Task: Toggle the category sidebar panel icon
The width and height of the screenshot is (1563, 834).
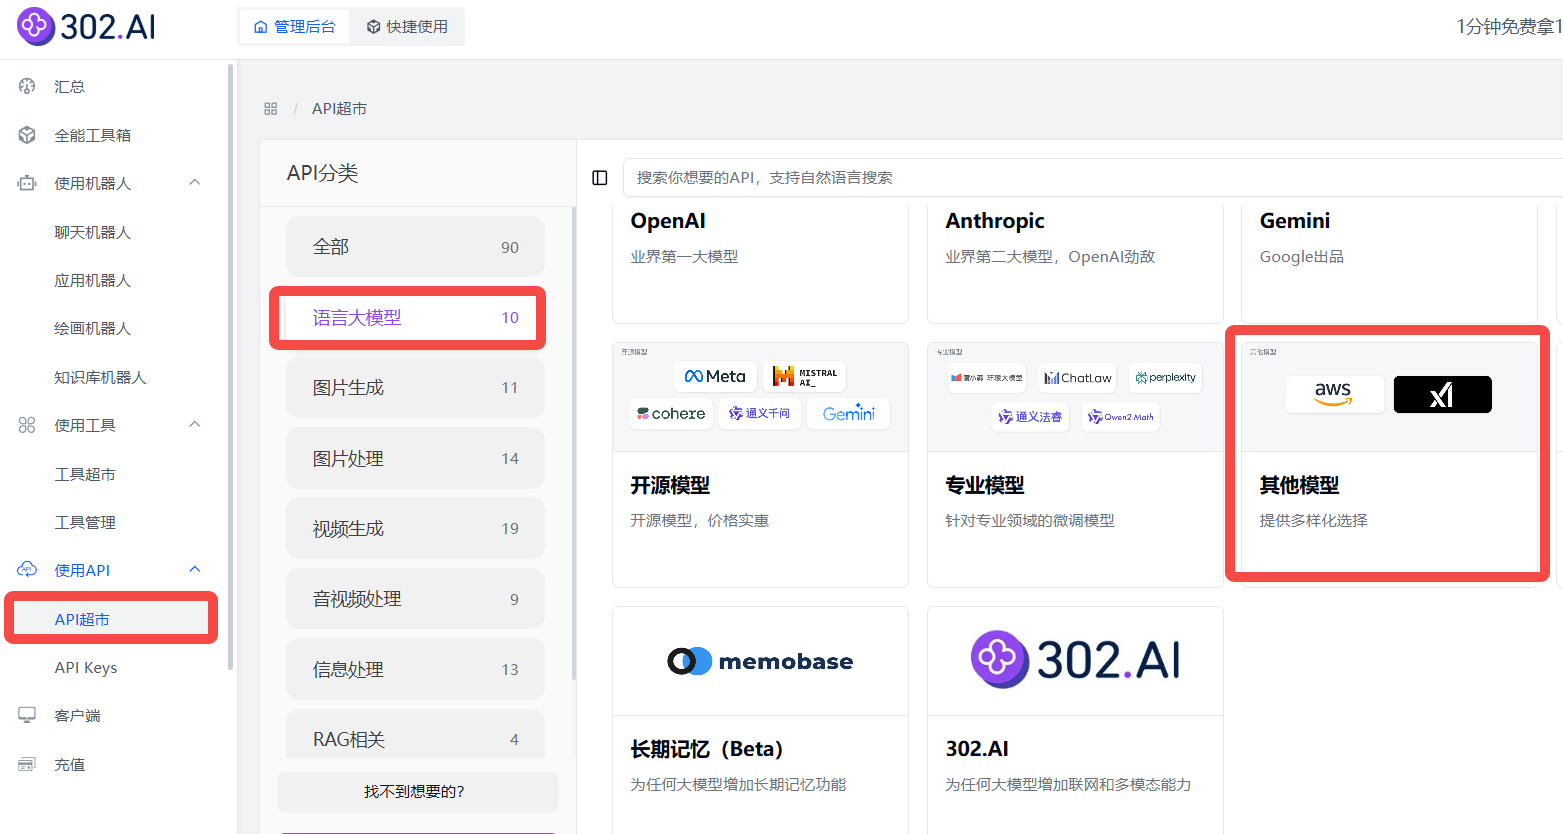Action: tap(600, 177)
